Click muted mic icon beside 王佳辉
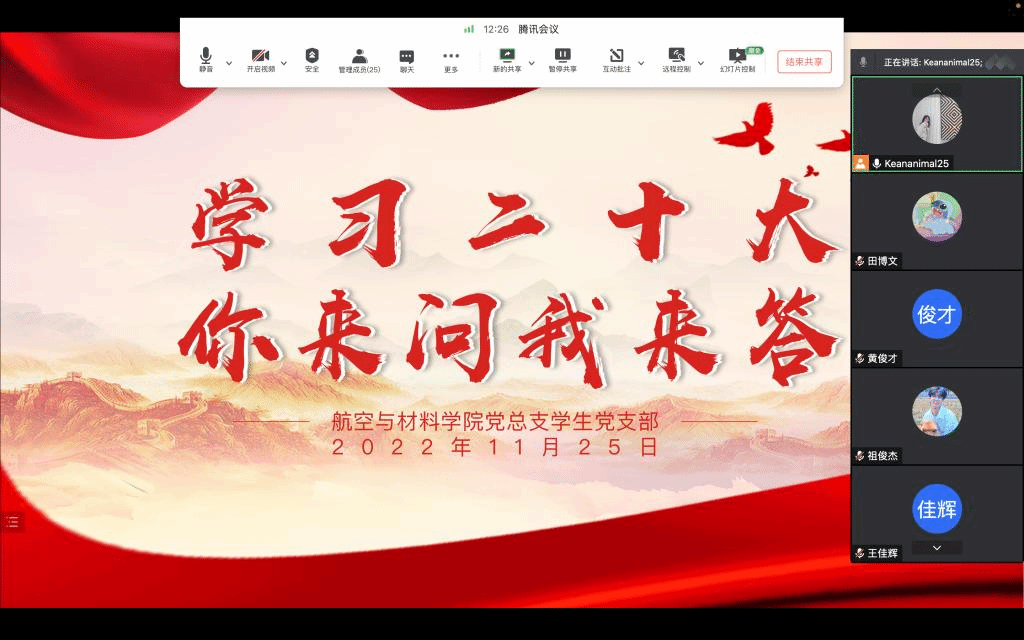The width and height of the screenshot is (1024, 640). point(859,552)
